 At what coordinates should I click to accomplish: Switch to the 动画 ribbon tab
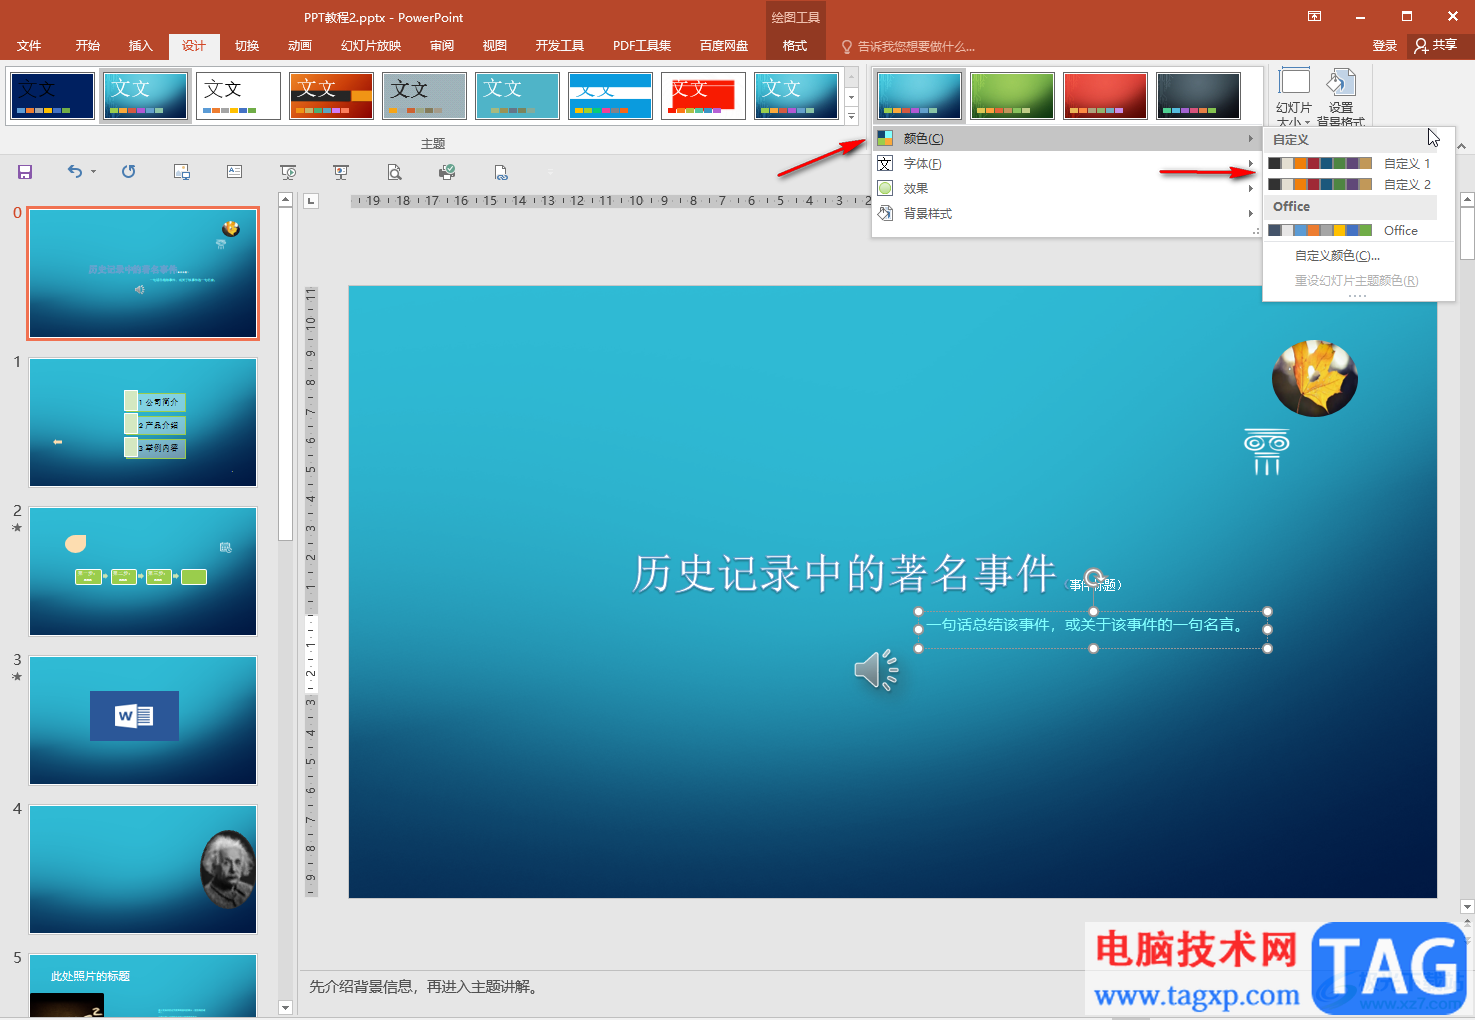300,45
